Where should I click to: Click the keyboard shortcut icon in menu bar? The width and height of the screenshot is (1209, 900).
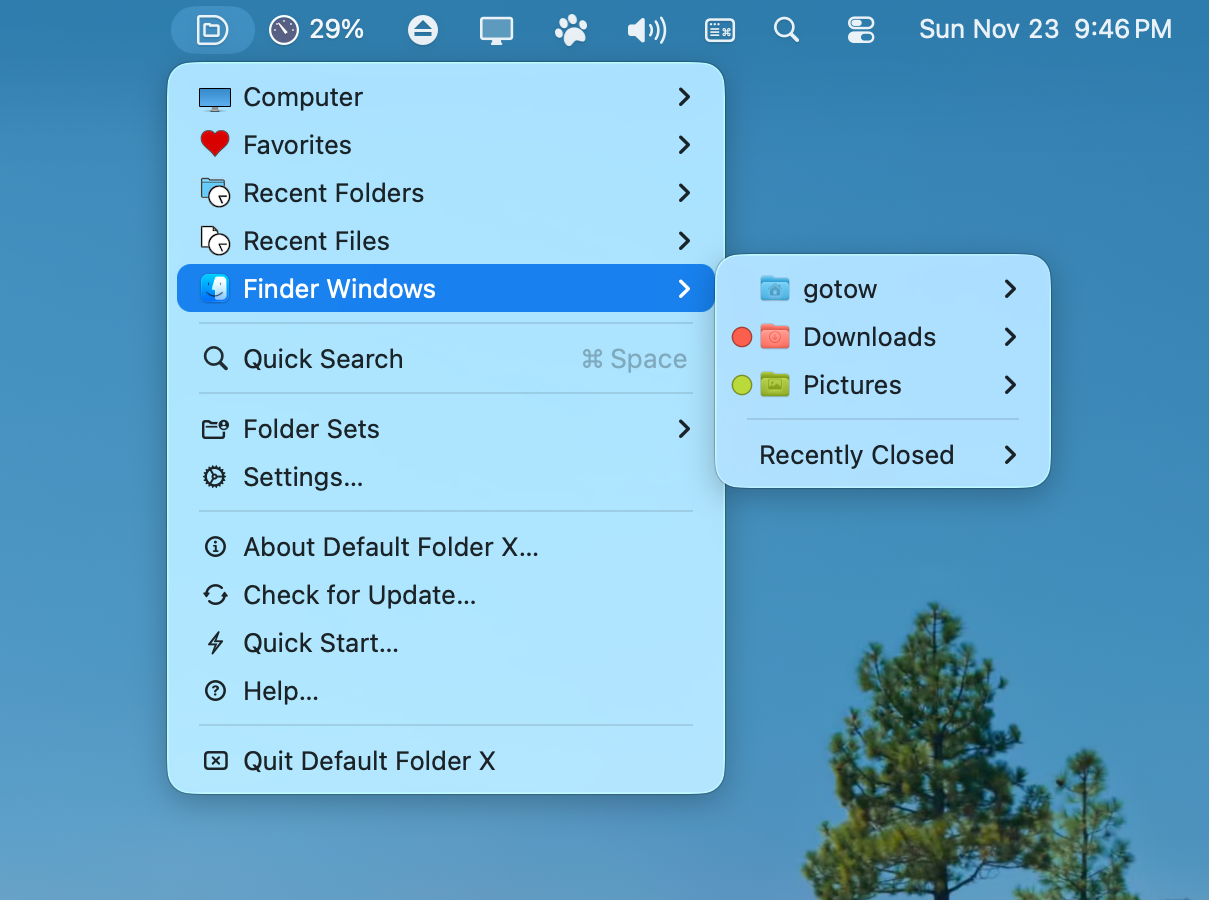(720, 30)
